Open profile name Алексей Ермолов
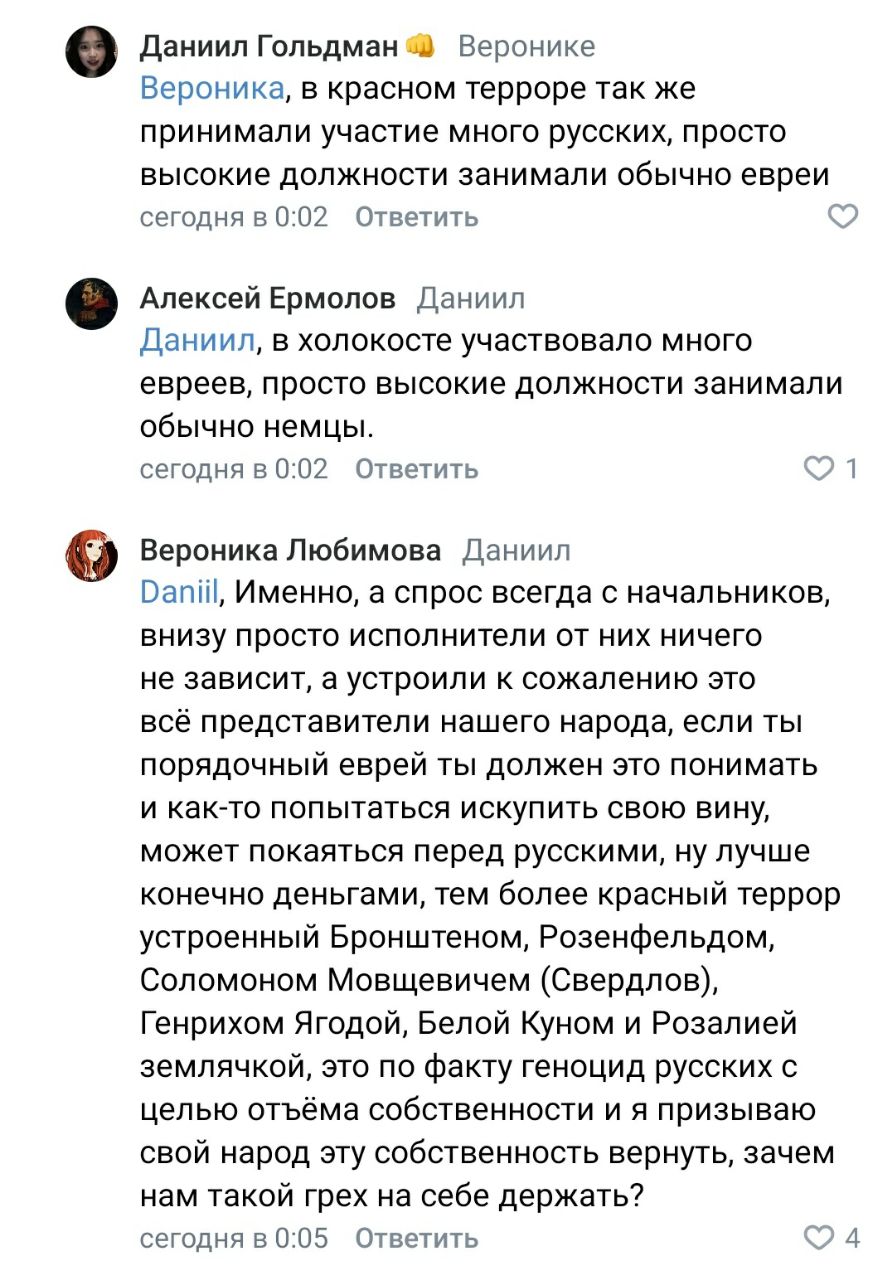895x1280 pixels. [x=268, y=298]
